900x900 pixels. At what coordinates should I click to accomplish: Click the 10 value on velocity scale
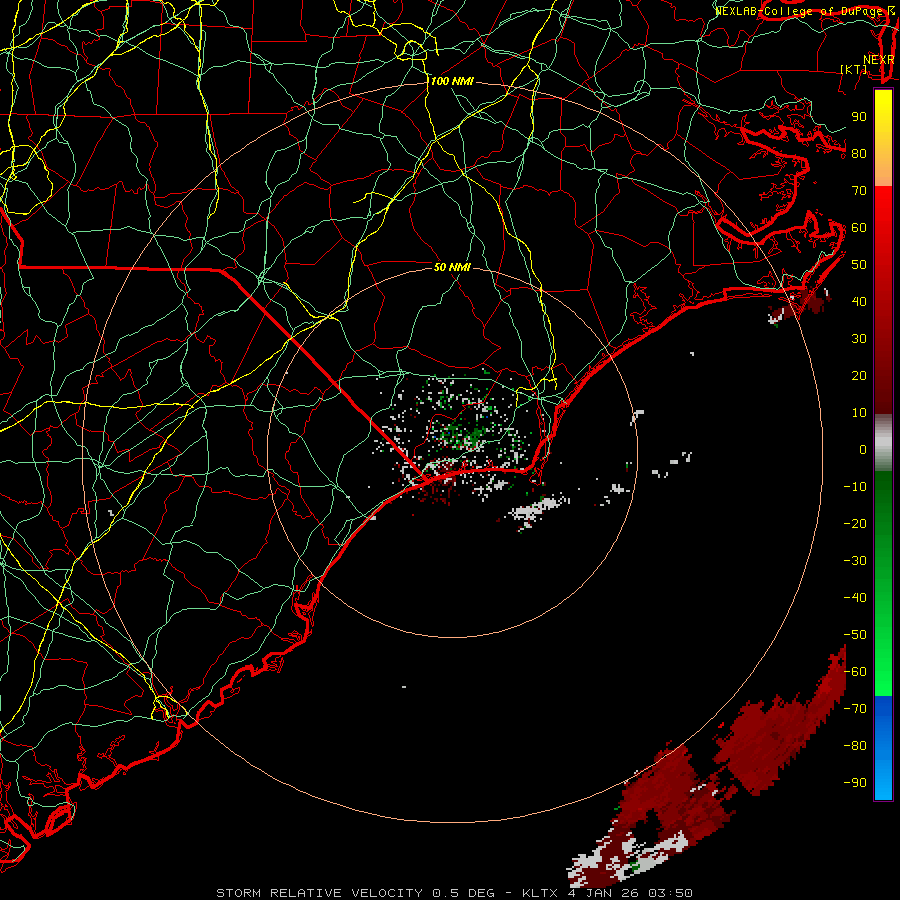click(x=859, y=413)
